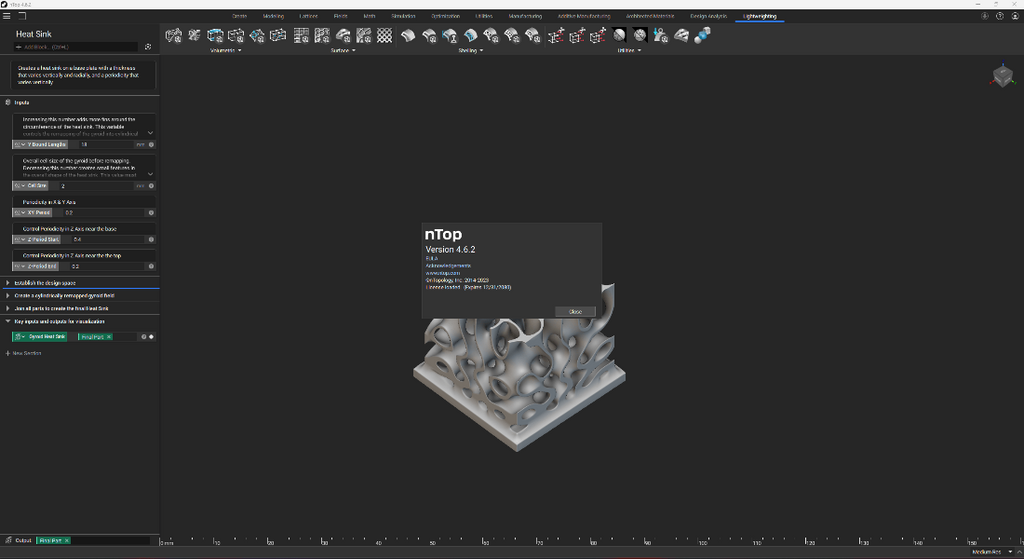1024x559 pixels.
Task: Click the info icon on Gyroid Heat Sink row
Action: 144,336
